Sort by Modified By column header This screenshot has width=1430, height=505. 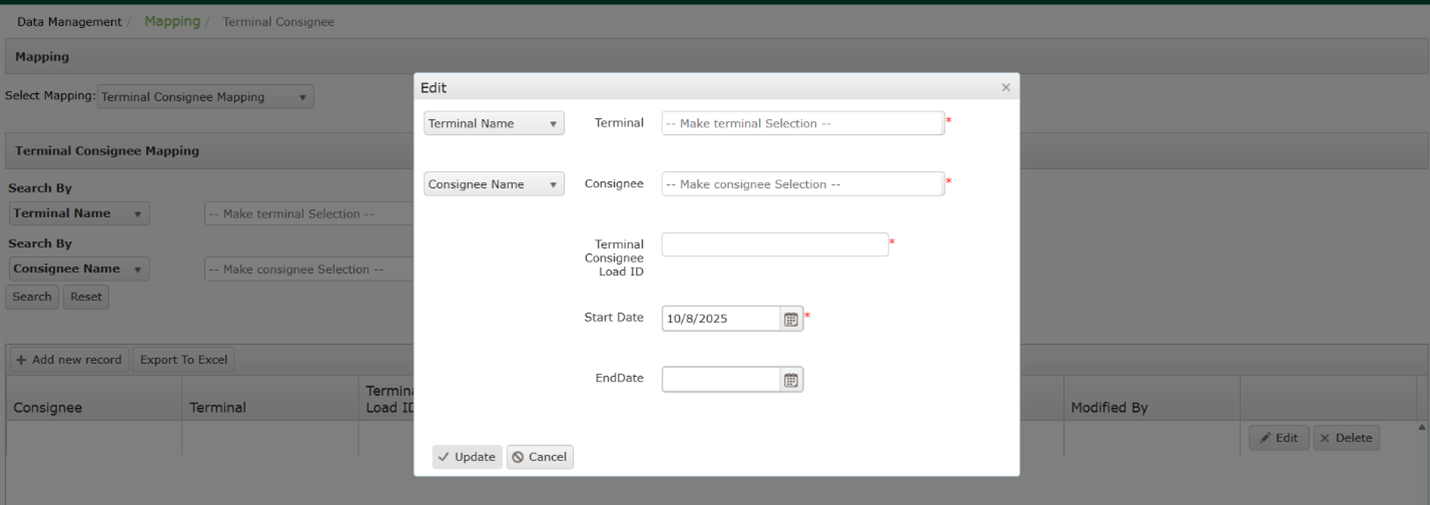[x=1109, y=408]
